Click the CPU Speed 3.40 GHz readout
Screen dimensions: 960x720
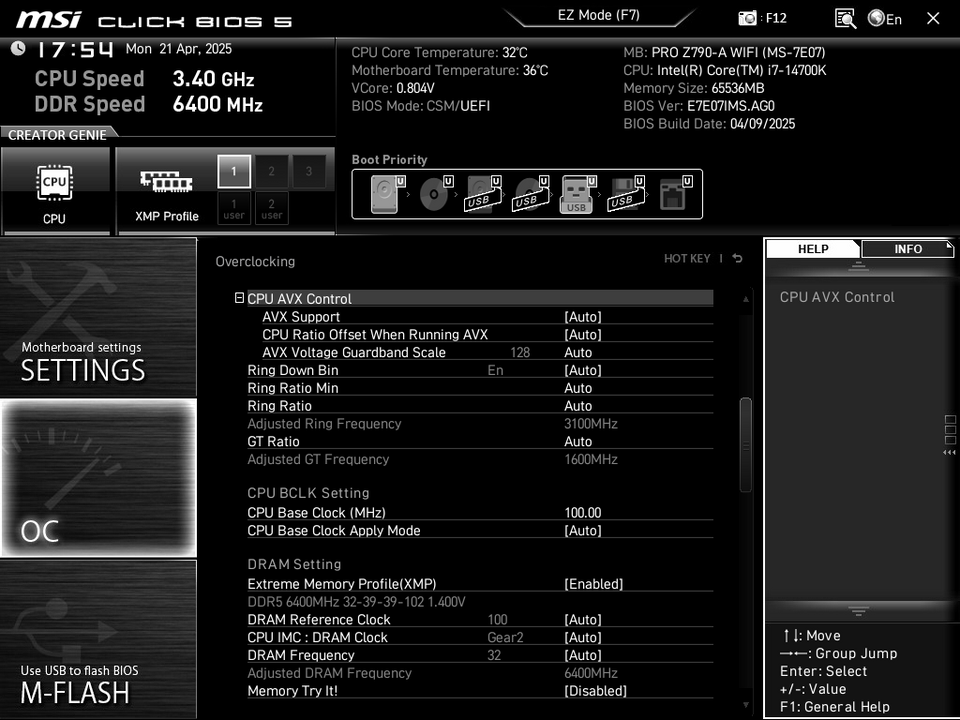point(144,79)
